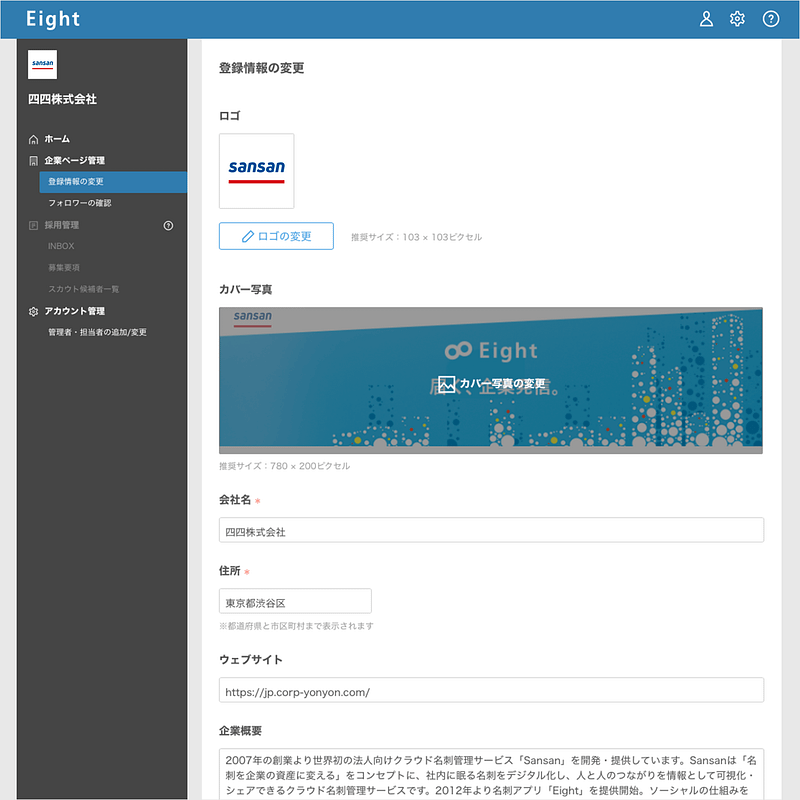Screen dimensions: 800x800
Task: Open the user profile icon in header
Action: (x=706, y=19)
